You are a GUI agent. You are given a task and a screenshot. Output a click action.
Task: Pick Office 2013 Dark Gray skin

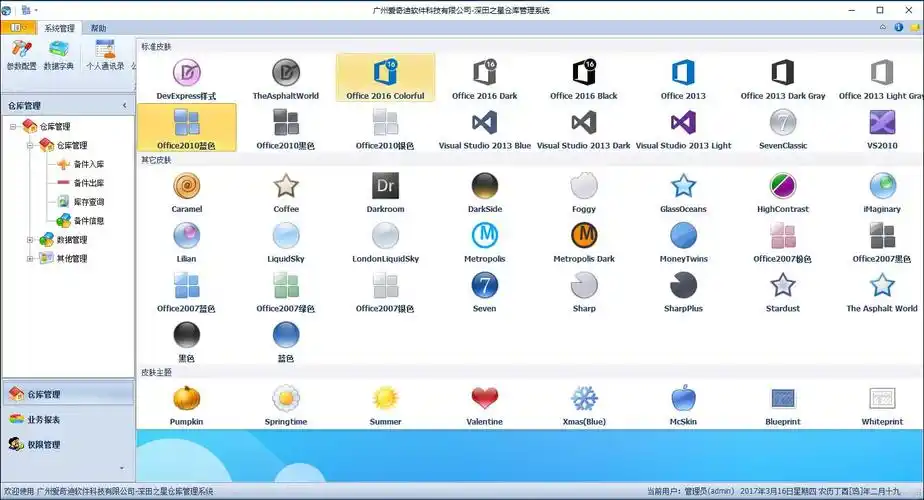pyautogui.click(x=783, y=78)
